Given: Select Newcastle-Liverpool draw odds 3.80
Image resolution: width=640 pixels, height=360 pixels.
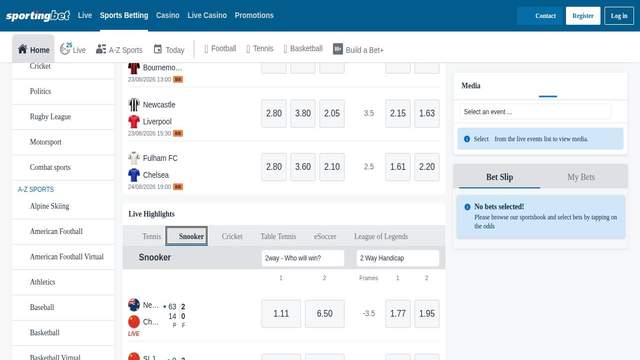Looking at the screenshot, I should [303, 113].
